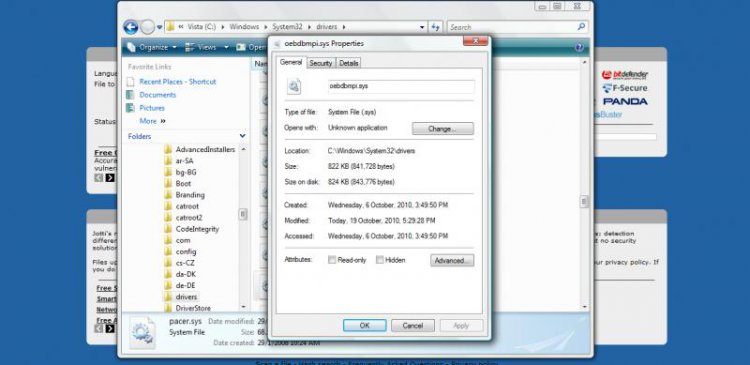Open Recent Places - Shortcut link
750x365 pixels.
(177, 82)
